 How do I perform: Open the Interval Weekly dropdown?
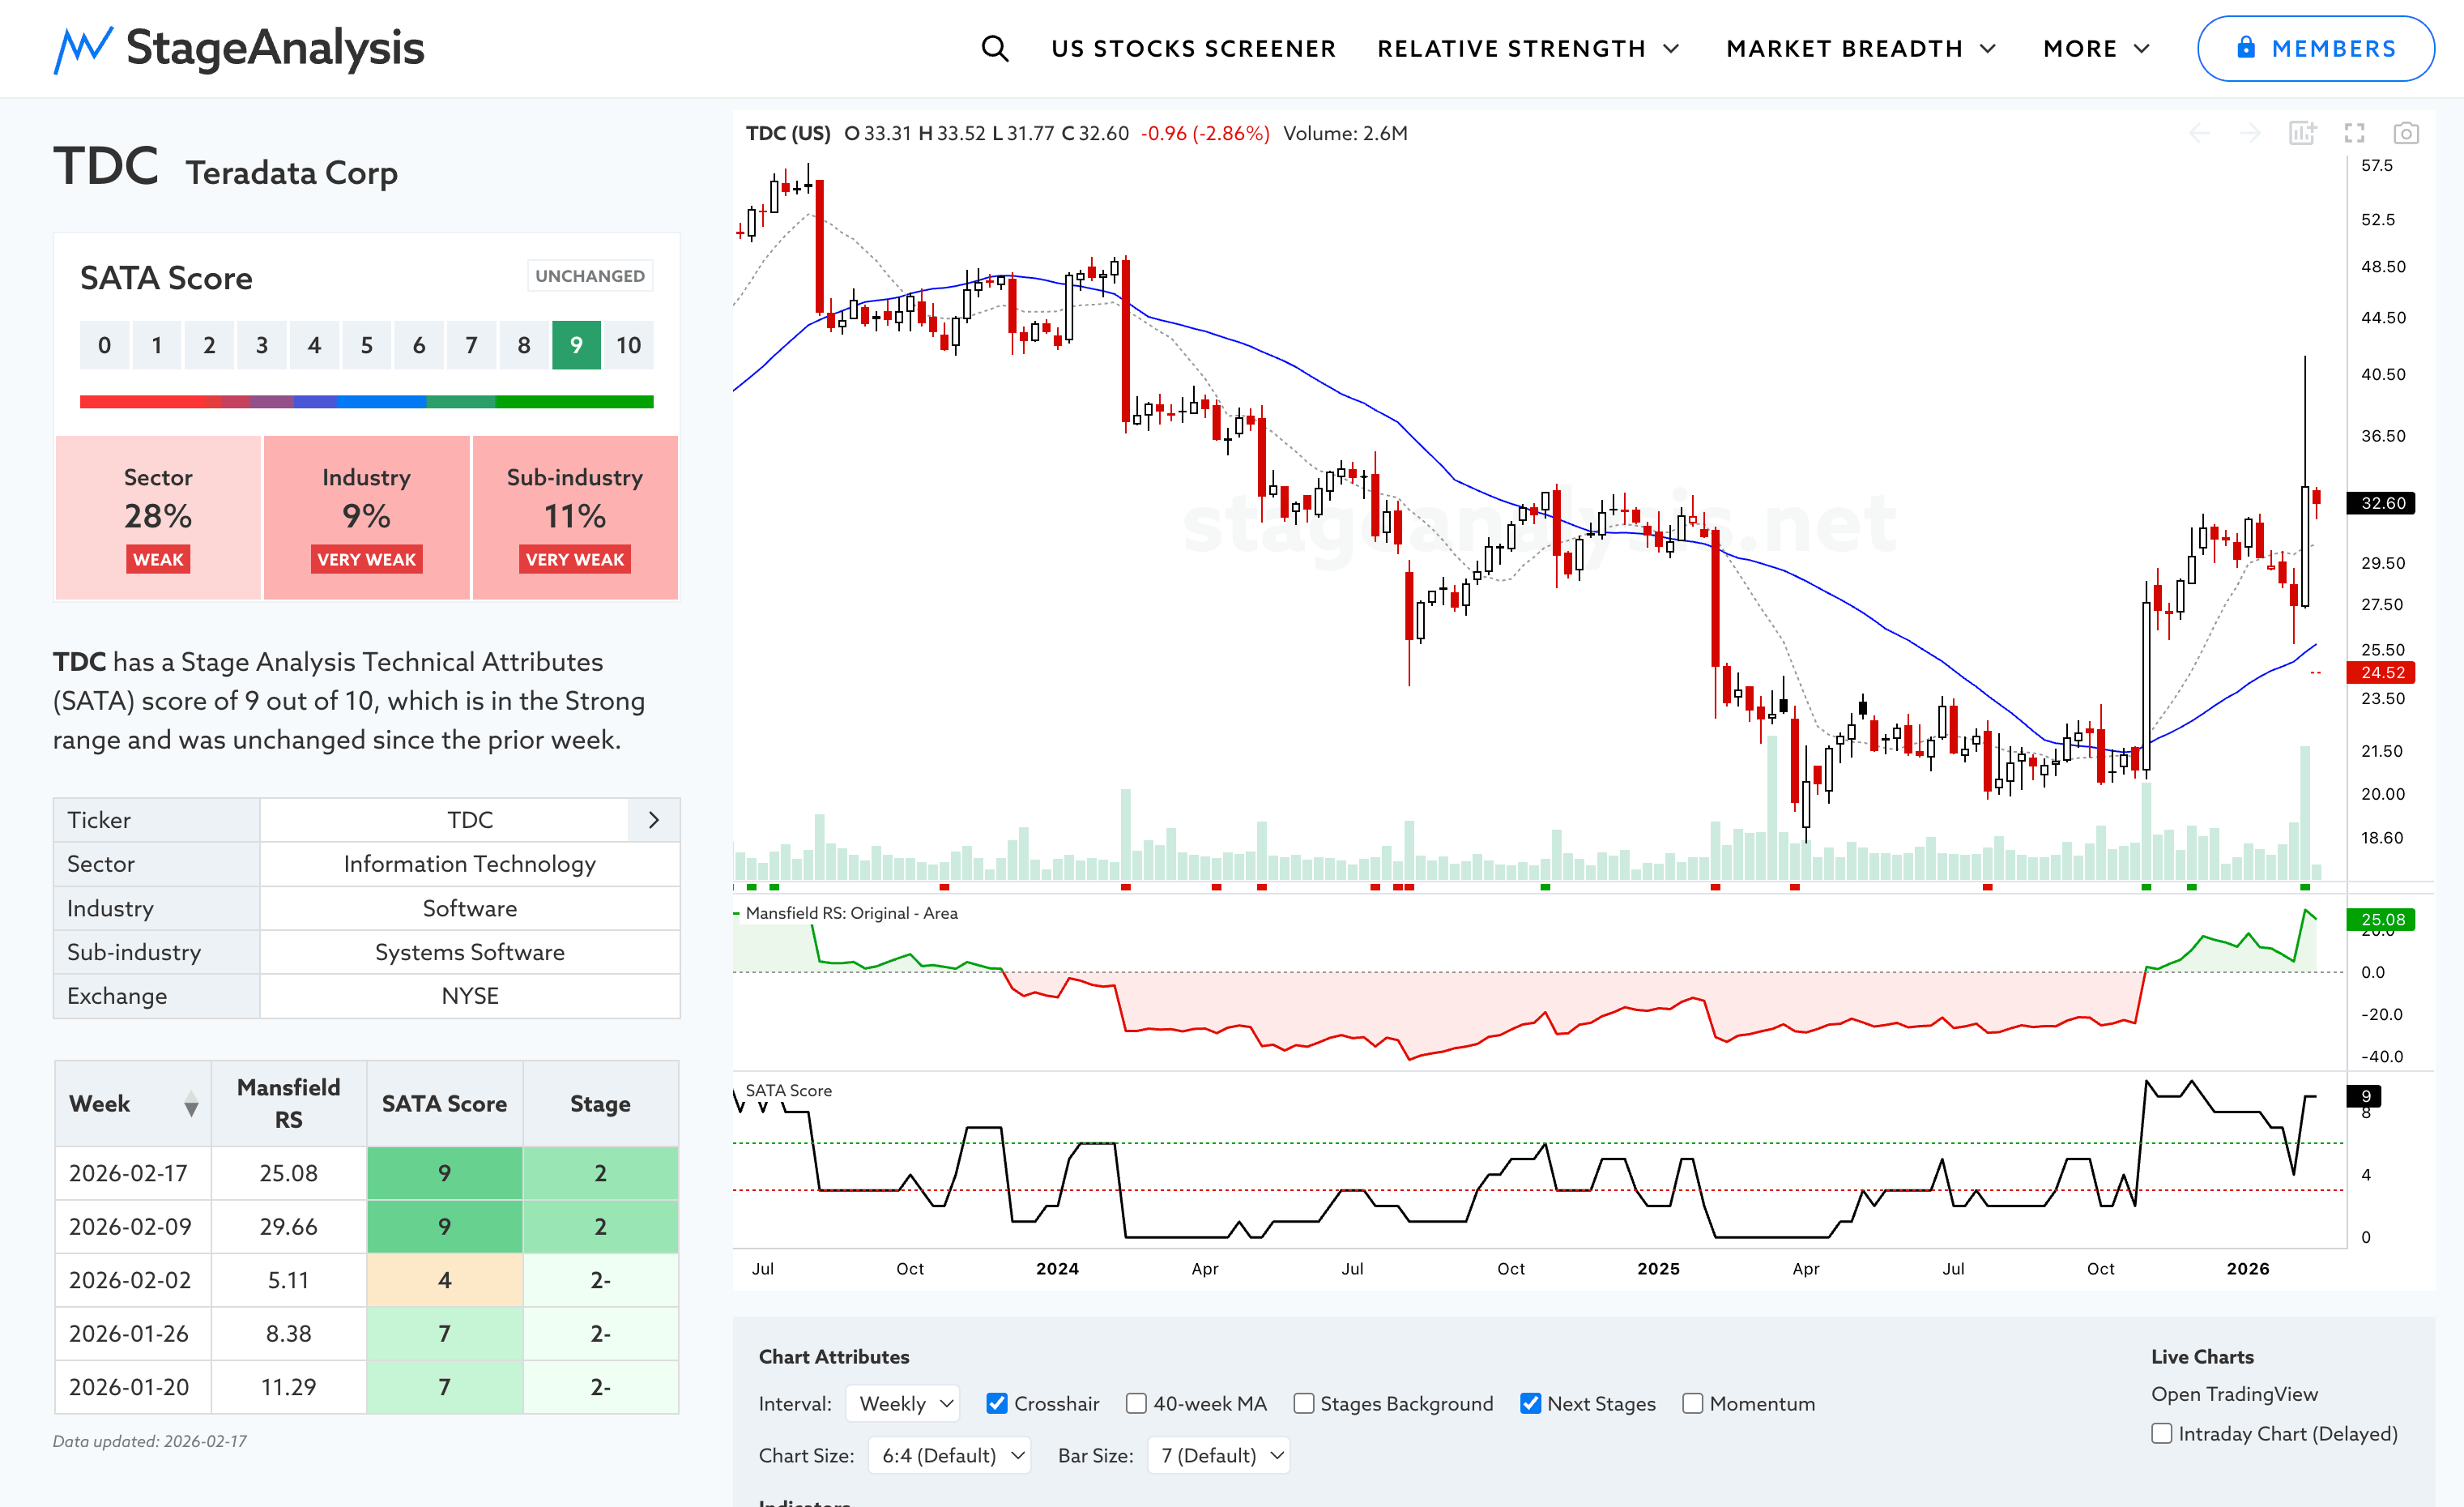click(903, 1403)
